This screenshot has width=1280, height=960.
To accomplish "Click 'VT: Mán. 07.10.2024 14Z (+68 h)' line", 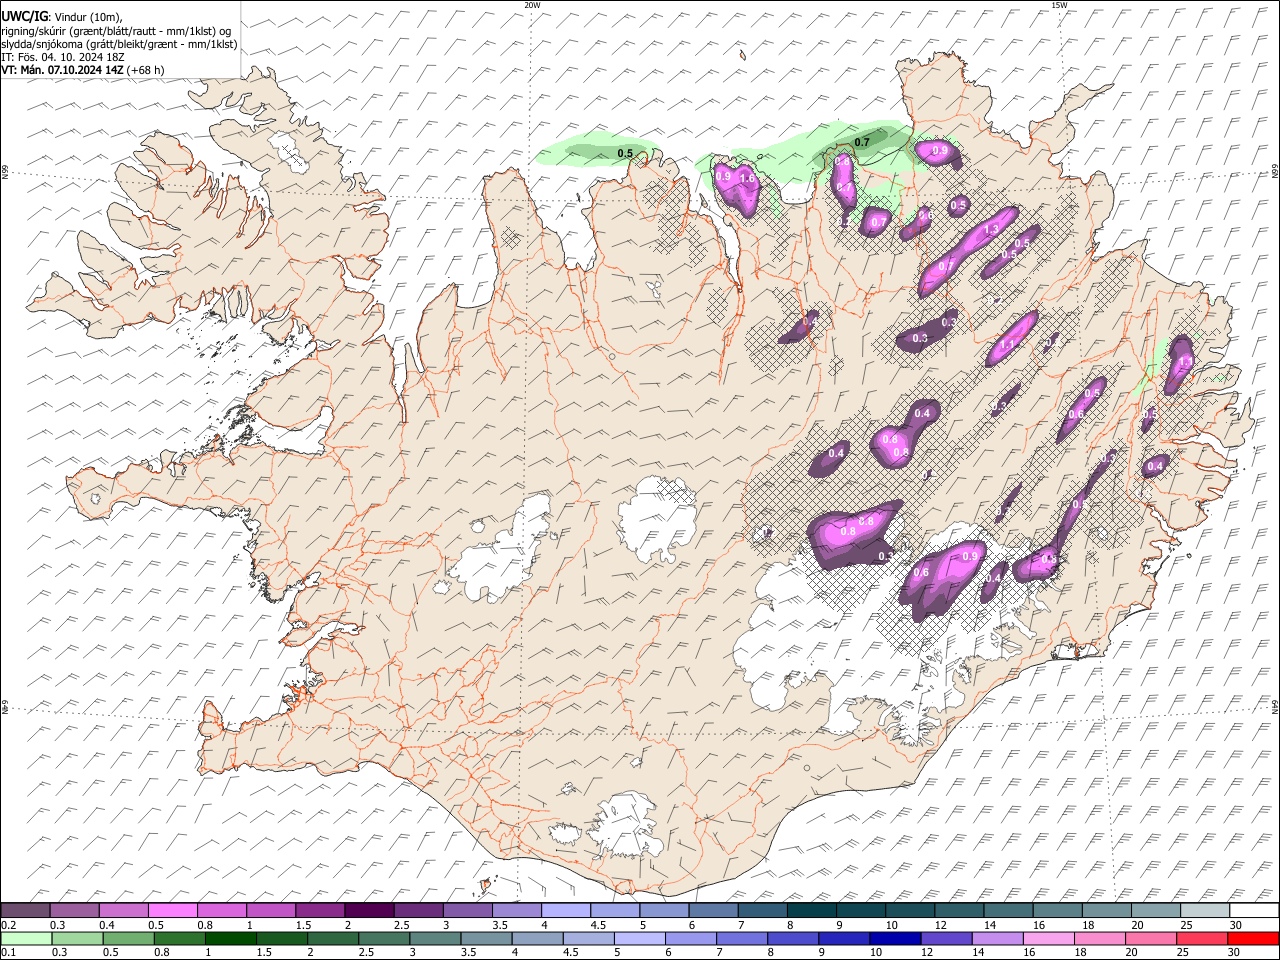I will pos(83,70).
